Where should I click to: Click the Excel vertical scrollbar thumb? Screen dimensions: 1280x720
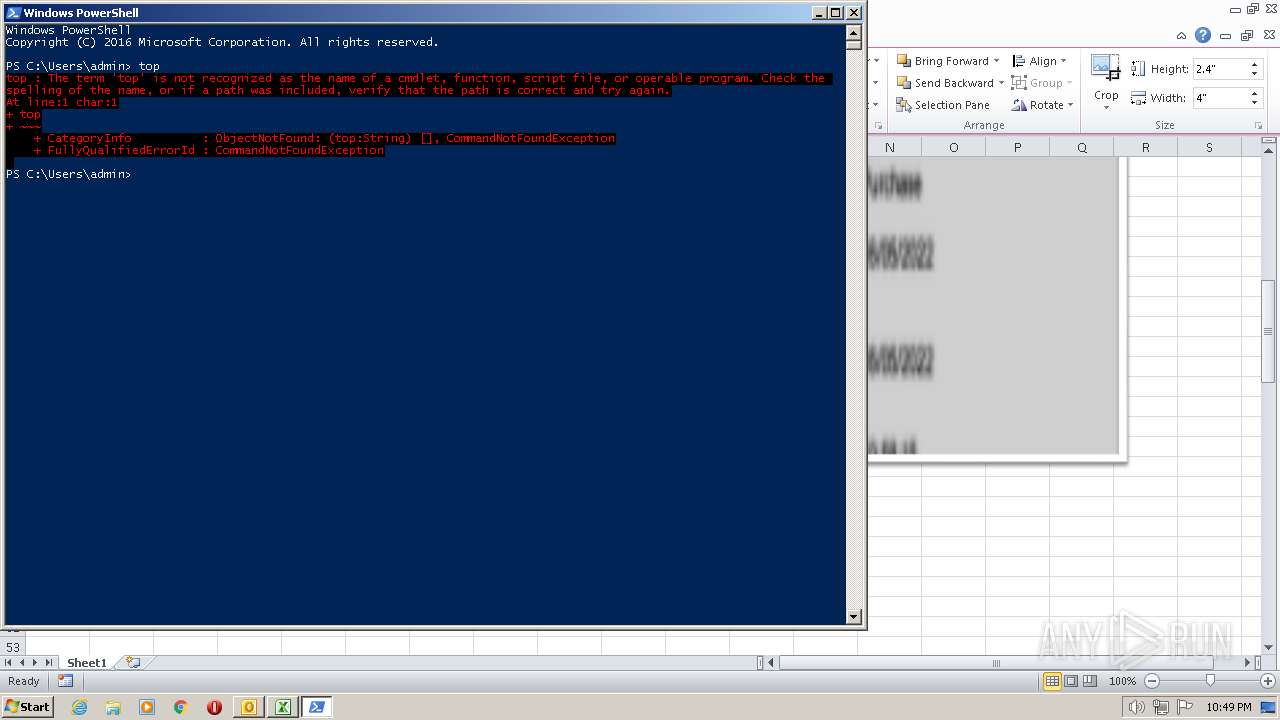(1268, 332)
